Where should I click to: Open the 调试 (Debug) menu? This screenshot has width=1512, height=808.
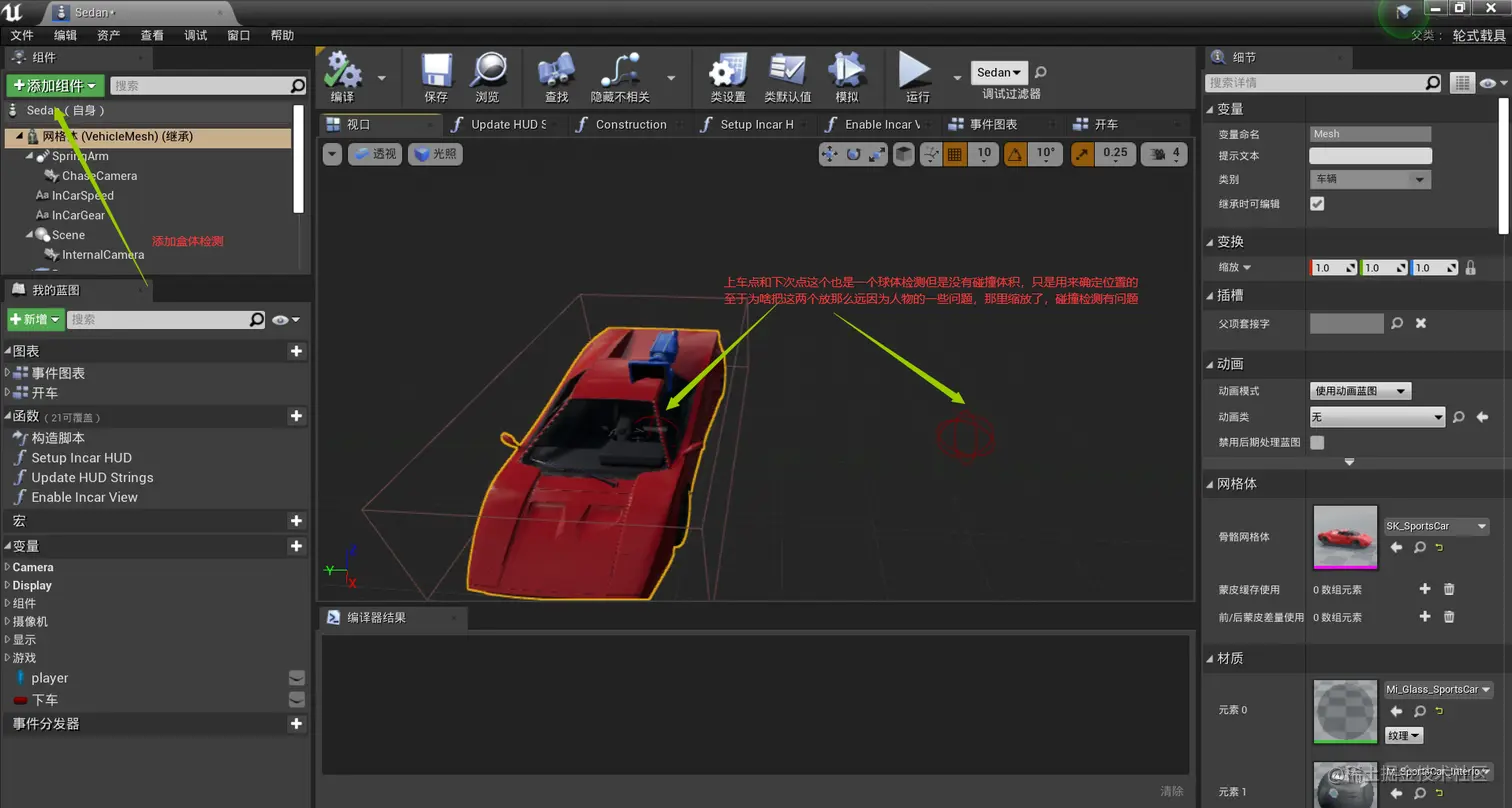coord(196,35)
